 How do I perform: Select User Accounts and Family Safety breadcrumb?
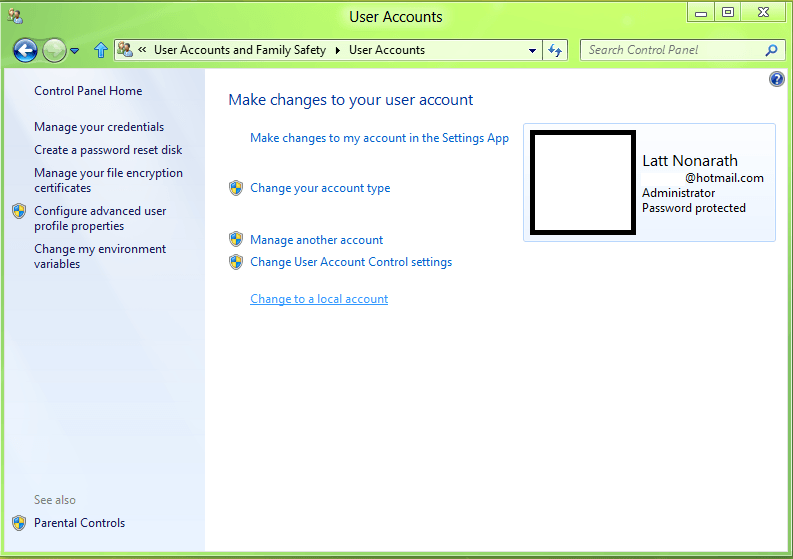click(x=239, y=50)
